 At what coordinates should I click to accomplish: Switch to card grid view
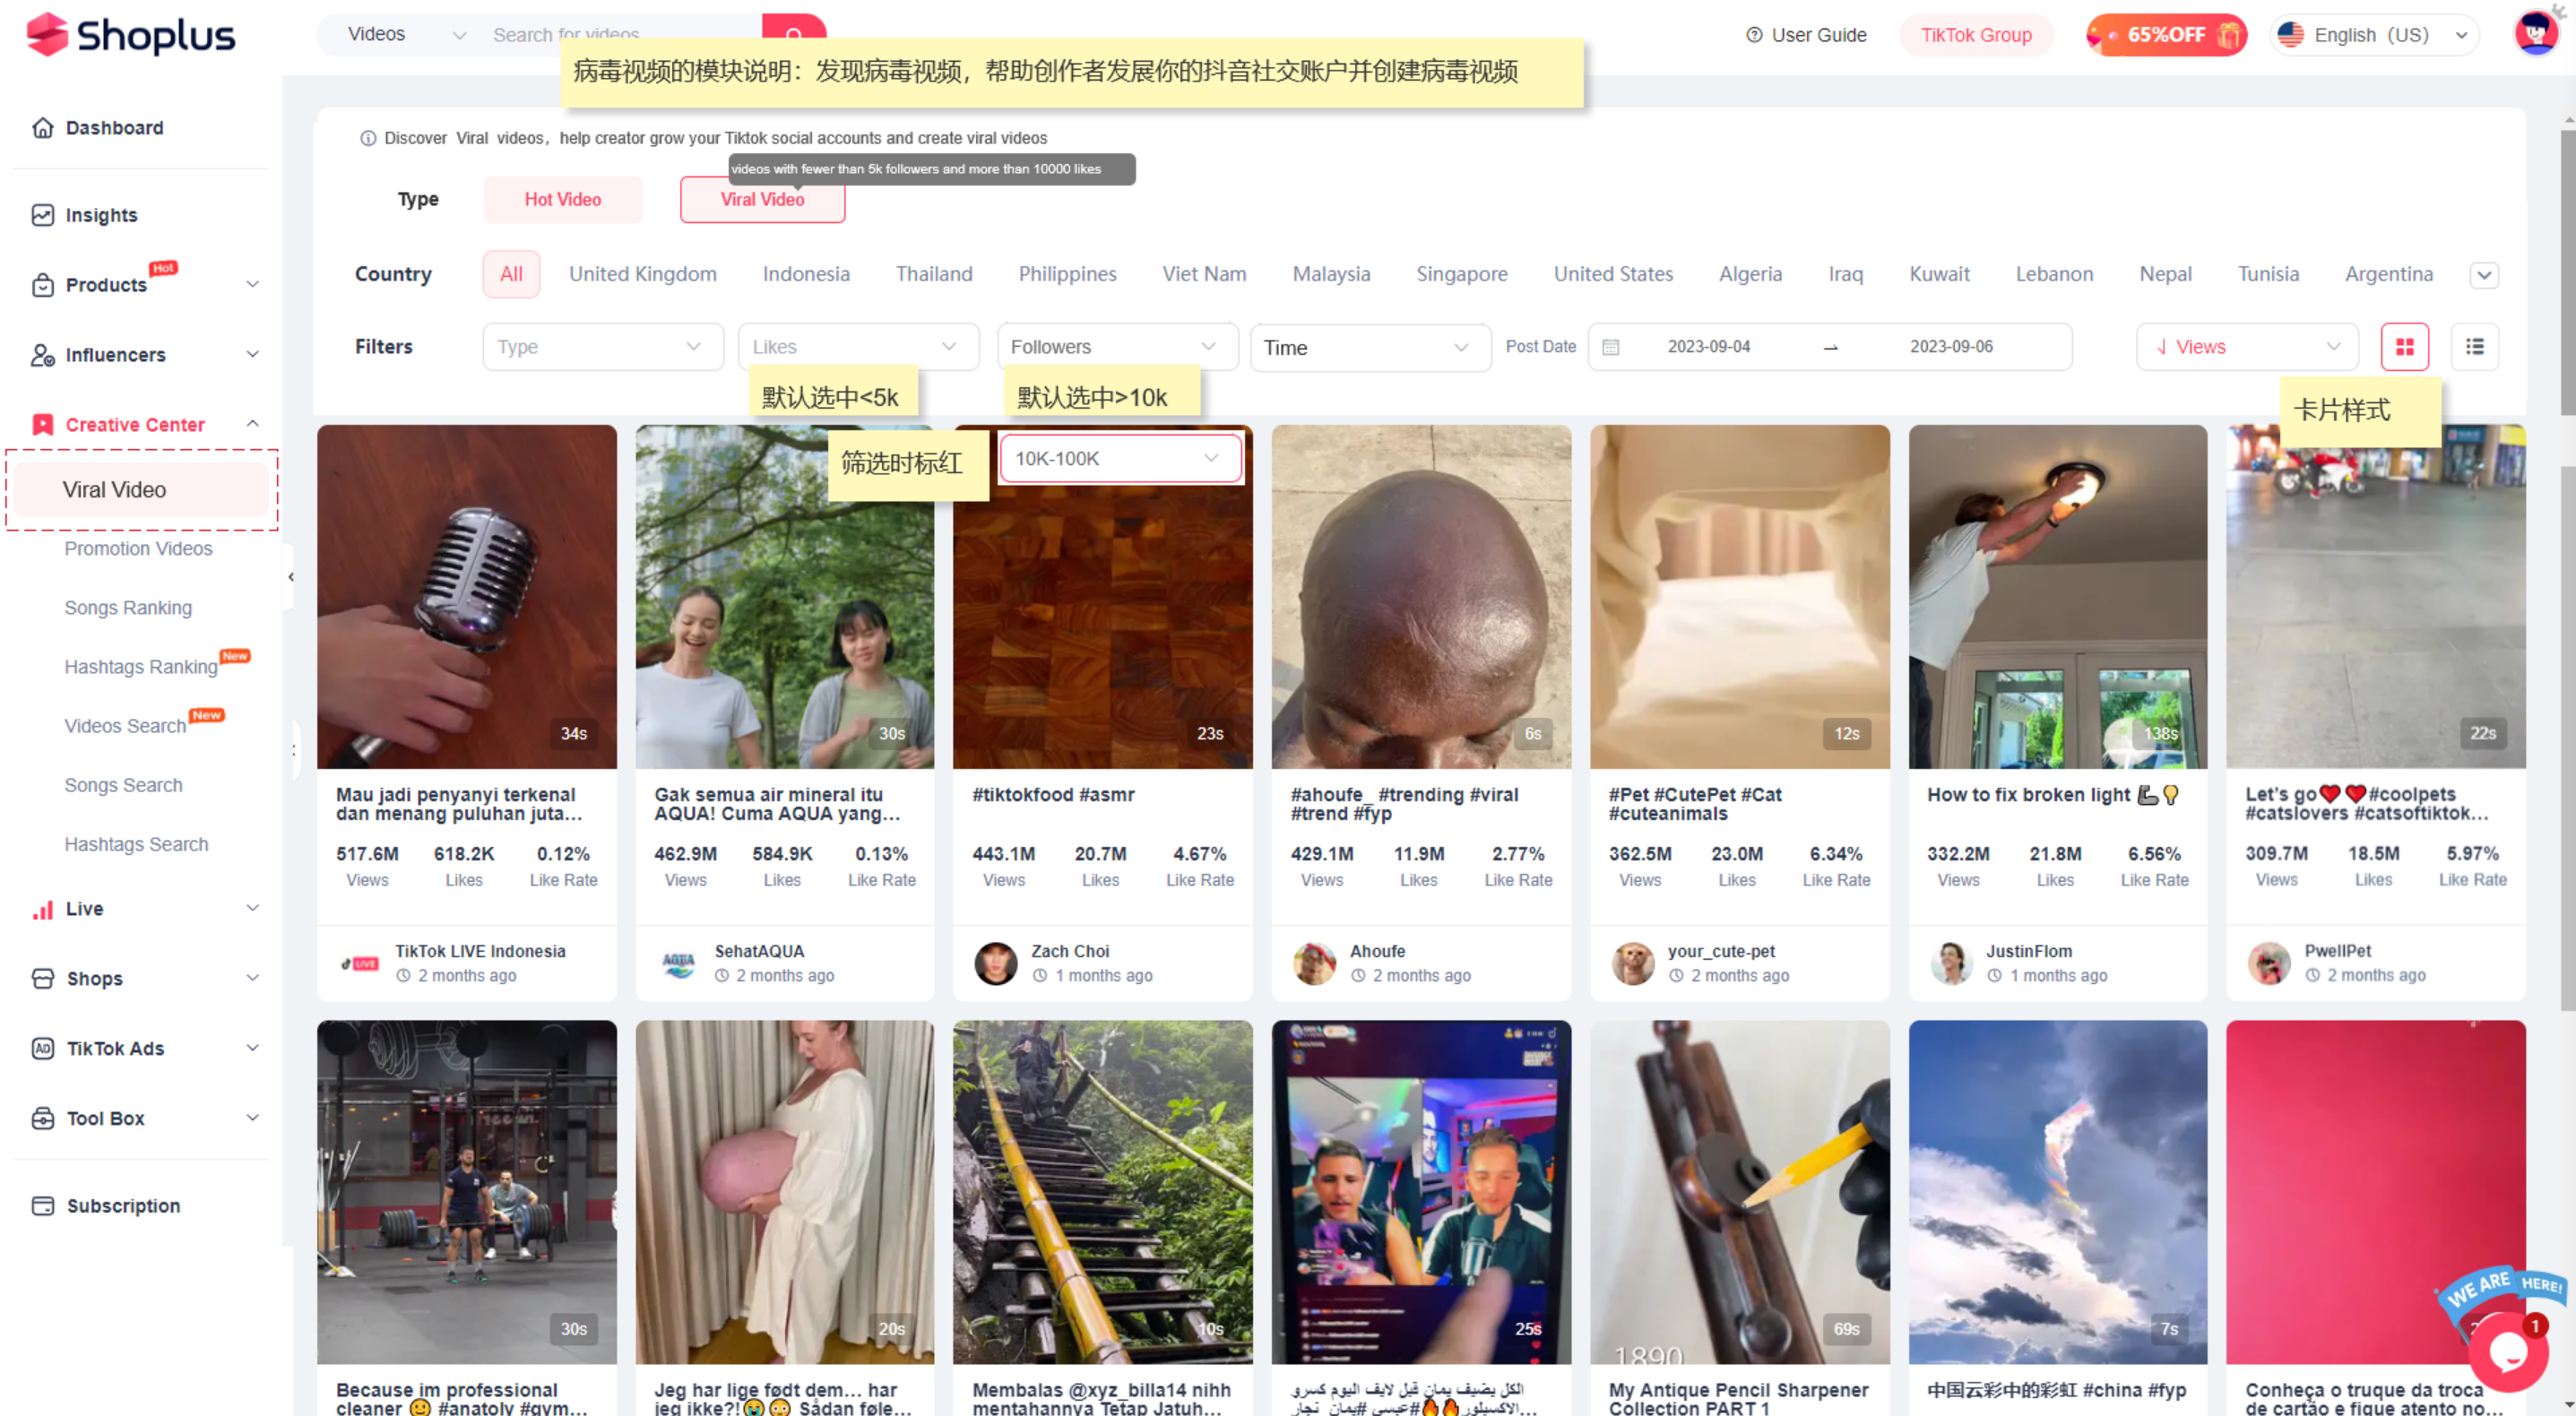(x=2404, y=347)
